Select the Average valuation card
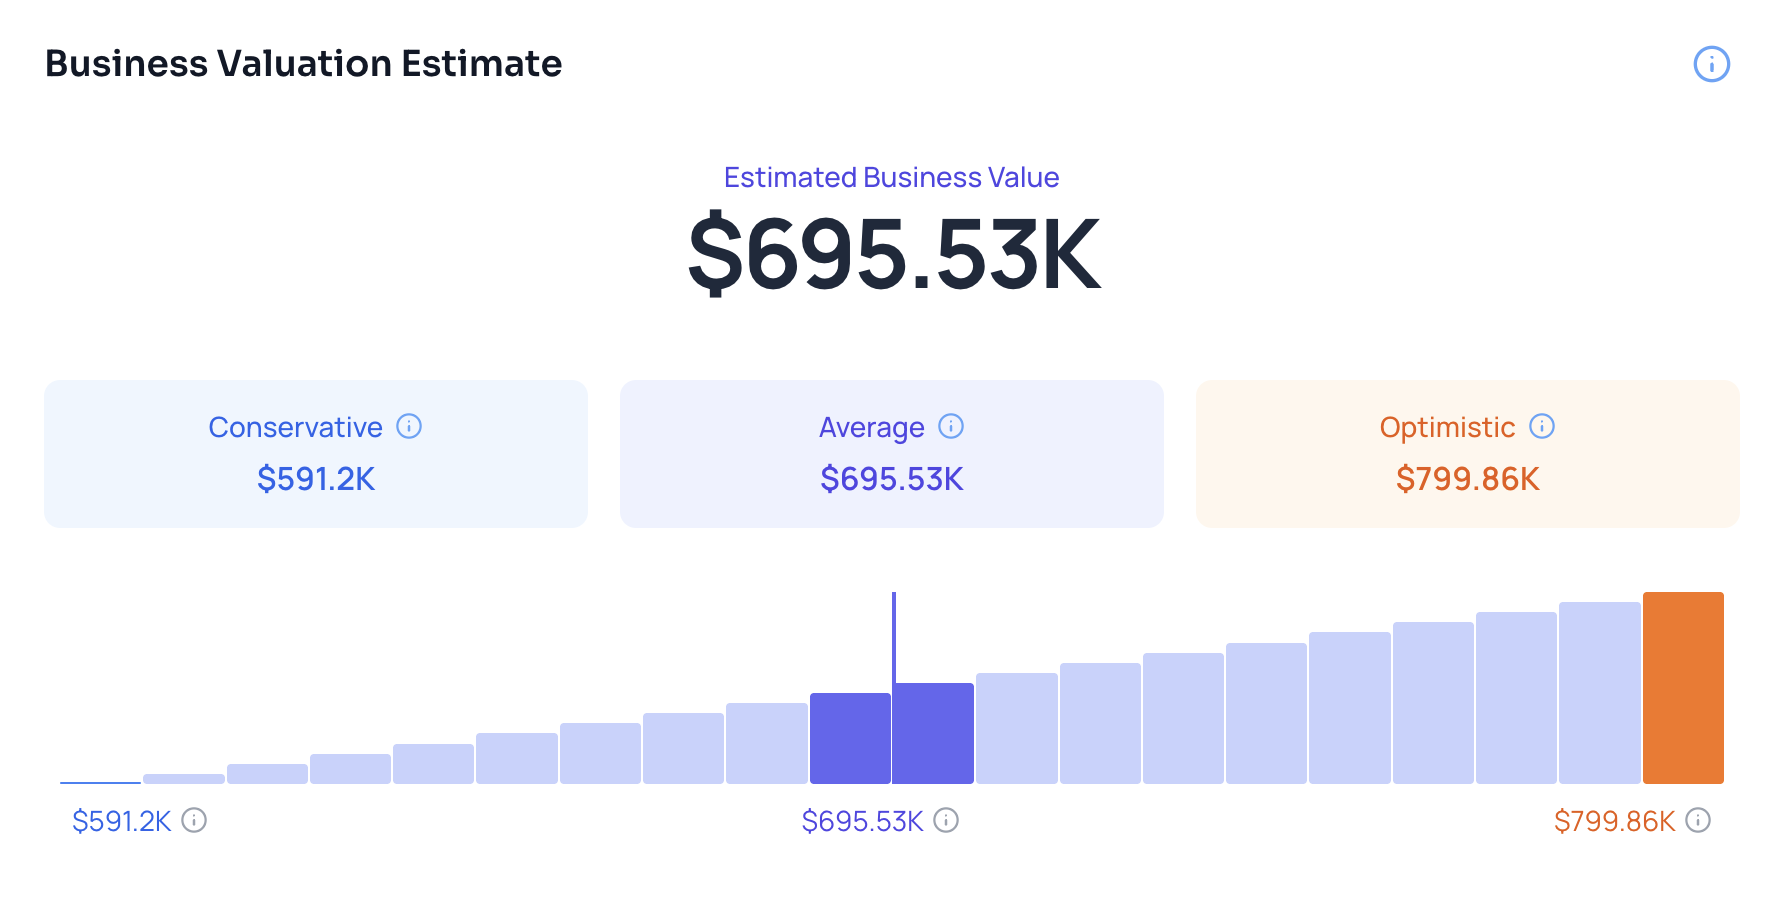The width and height of the screenshot is (1770, 912). pos(891,454)
